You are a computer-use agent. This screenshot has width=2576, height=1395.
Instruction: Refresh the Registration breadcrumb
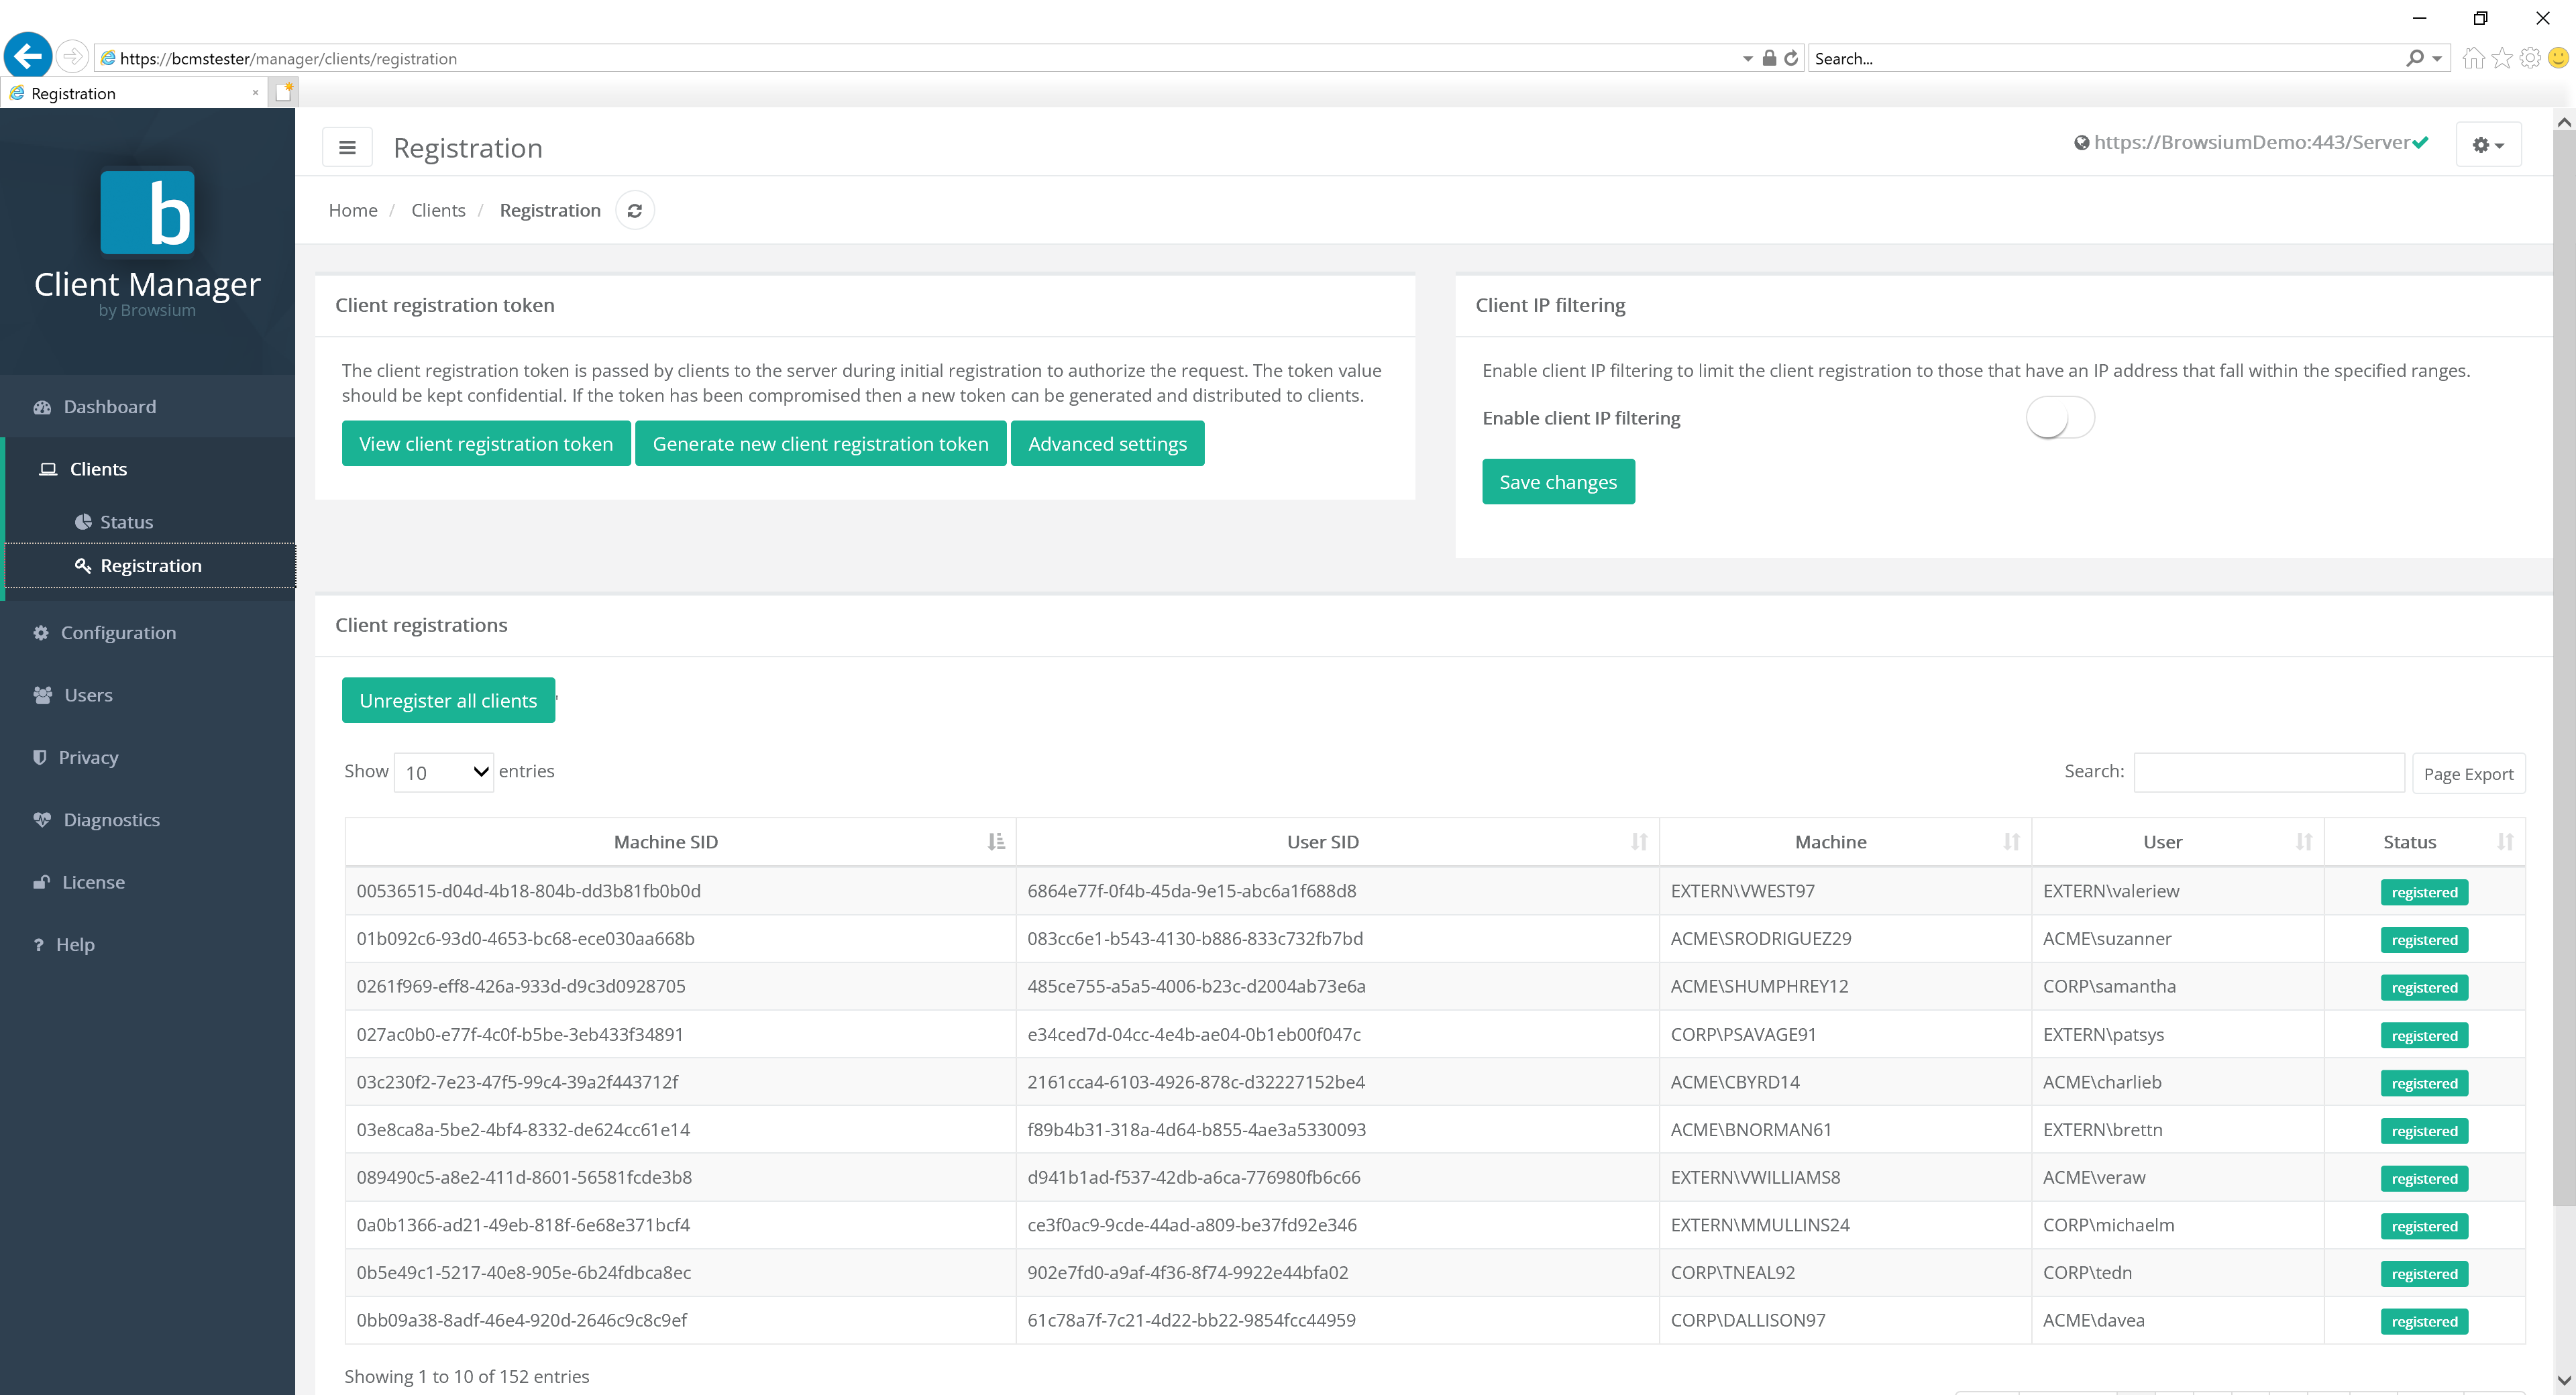(635, 210)
